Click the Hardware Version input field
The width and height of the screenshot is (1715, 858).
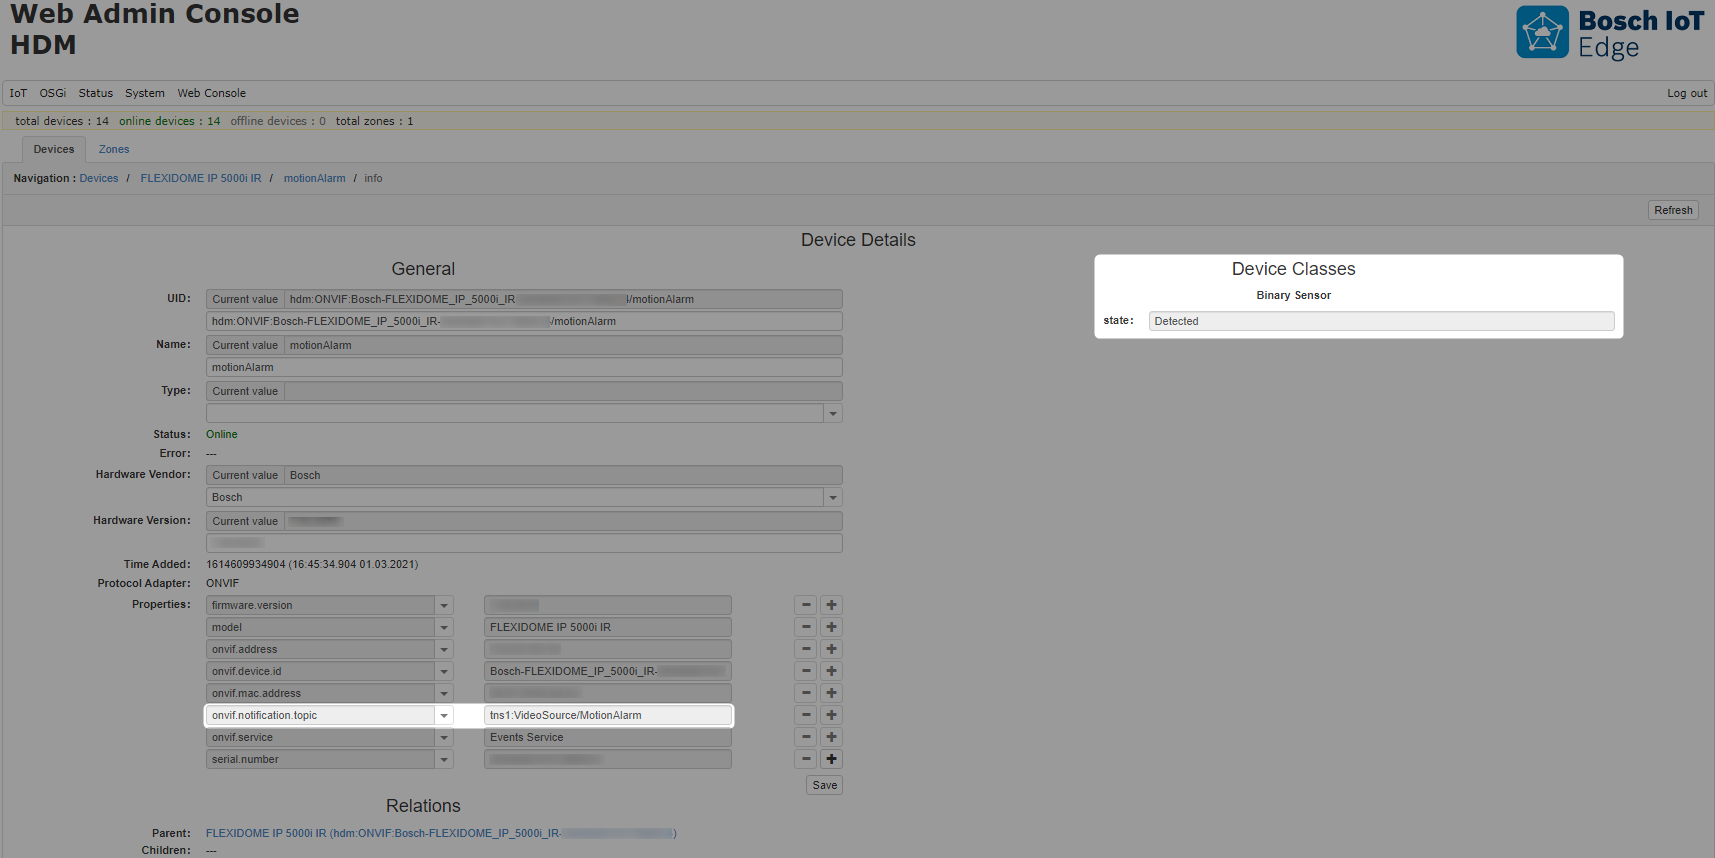(x=524, y=543)
